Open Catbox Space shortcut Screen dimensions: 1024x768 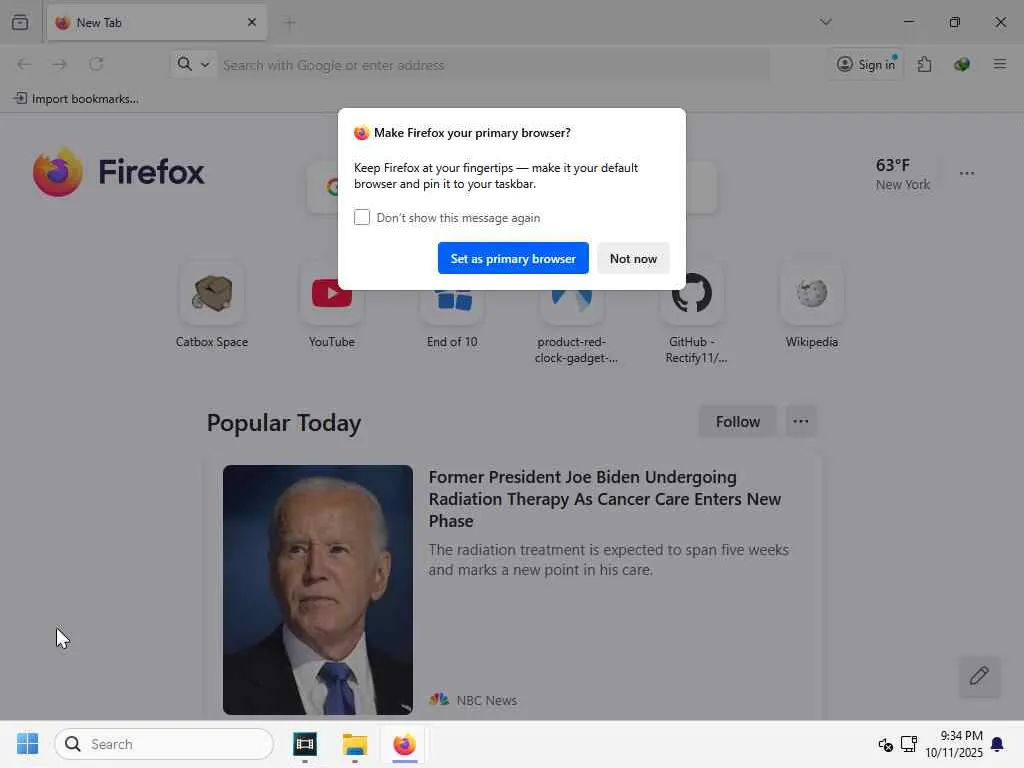click(212, 305)
